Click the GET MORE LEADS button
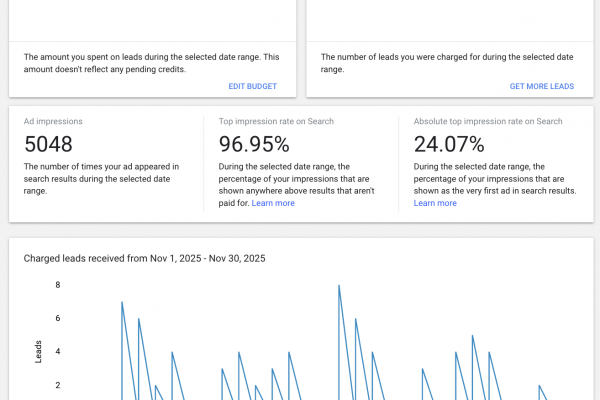Image resolution: width=600 pixels, height=400 pixels. tap(541, 87)
